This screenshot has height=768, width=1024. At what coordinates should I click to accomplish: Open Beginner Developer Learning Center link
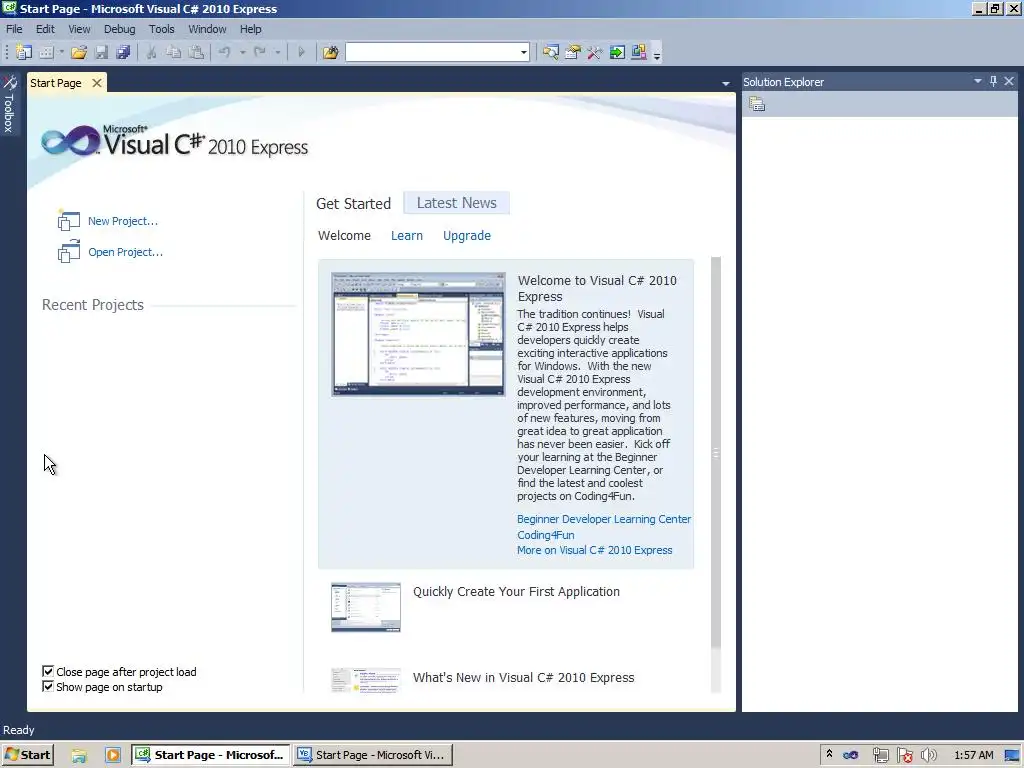tap(604, 519)
